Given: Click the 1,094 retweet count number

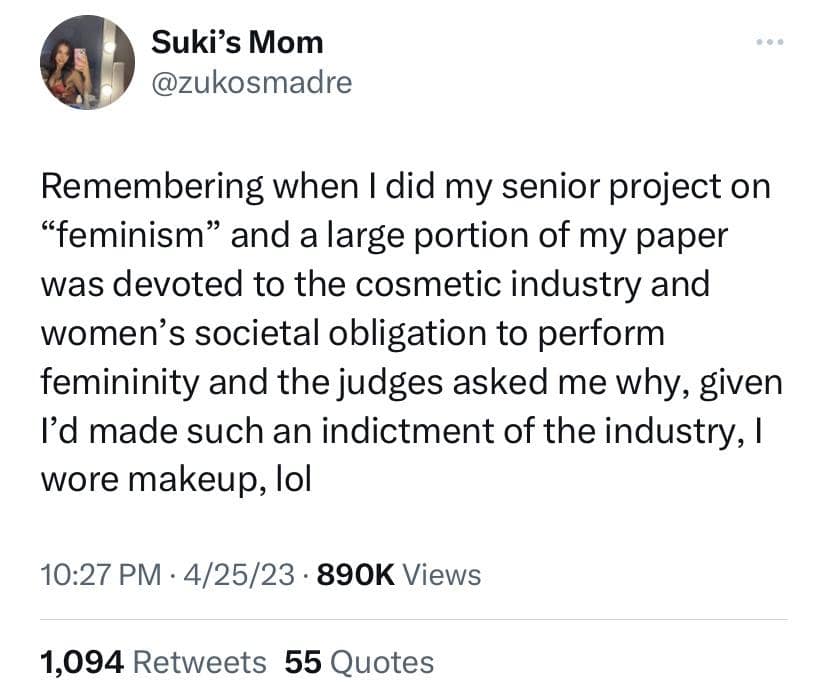Looking at the screenshot, I should tap(81, 661).
